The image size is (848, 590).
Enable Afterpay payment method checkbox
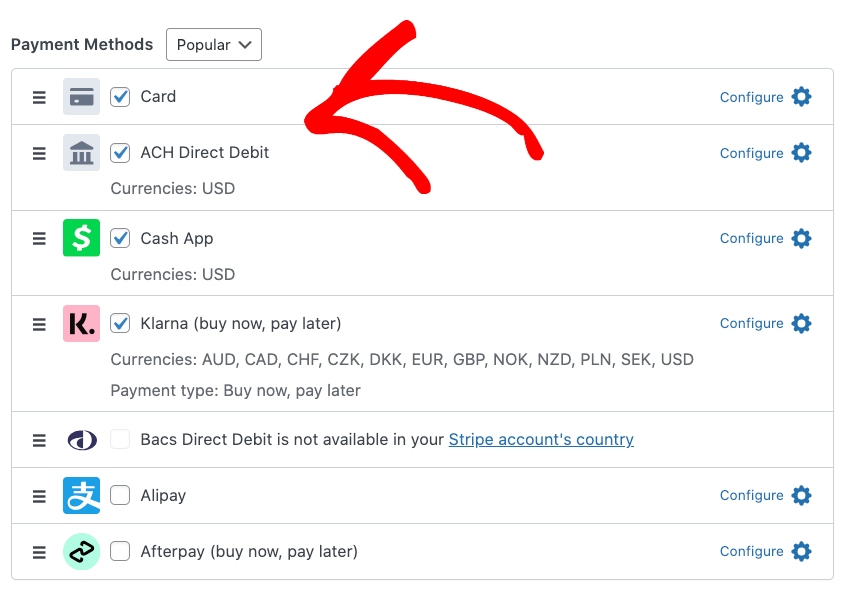click(120, 551)
